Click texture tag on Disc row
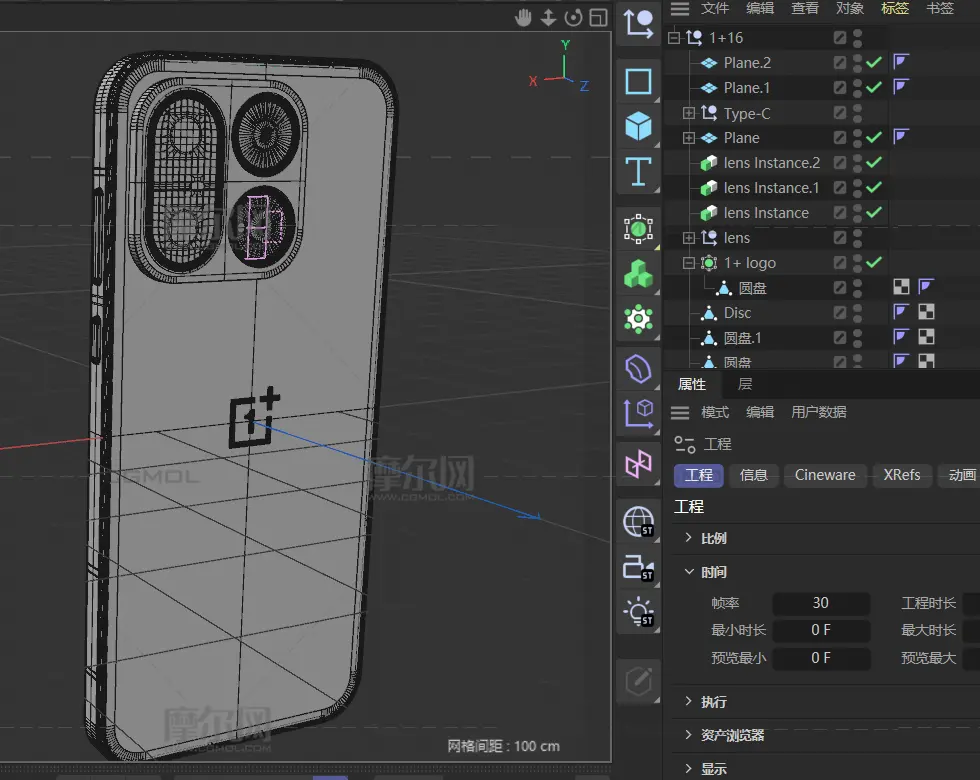The height and width of the screenshot is (780, 980). 926,312
